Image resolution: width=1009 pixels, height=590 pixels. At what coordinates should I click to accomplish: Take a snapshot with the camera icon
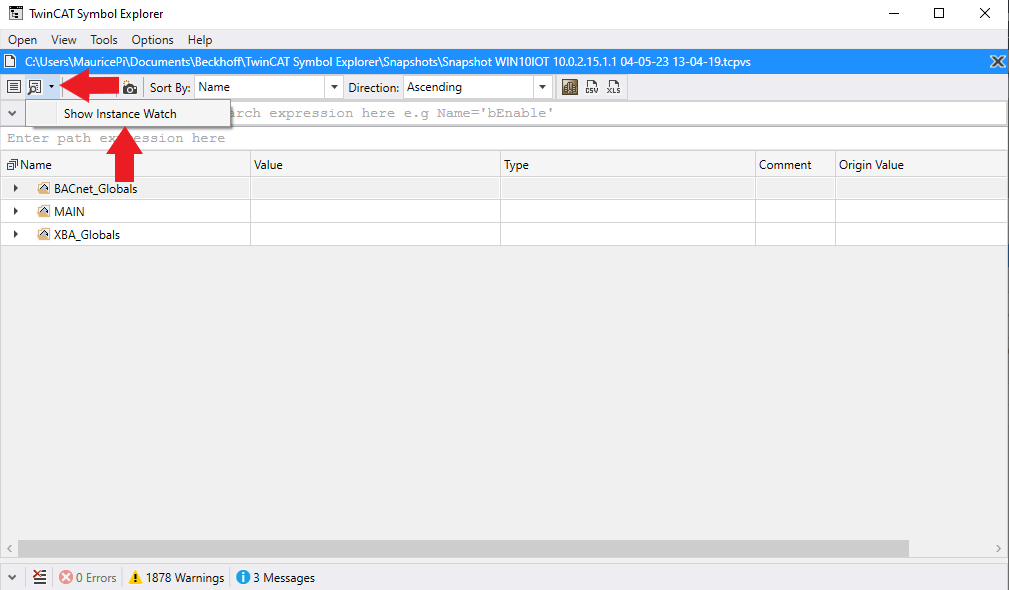pos(130,88)
